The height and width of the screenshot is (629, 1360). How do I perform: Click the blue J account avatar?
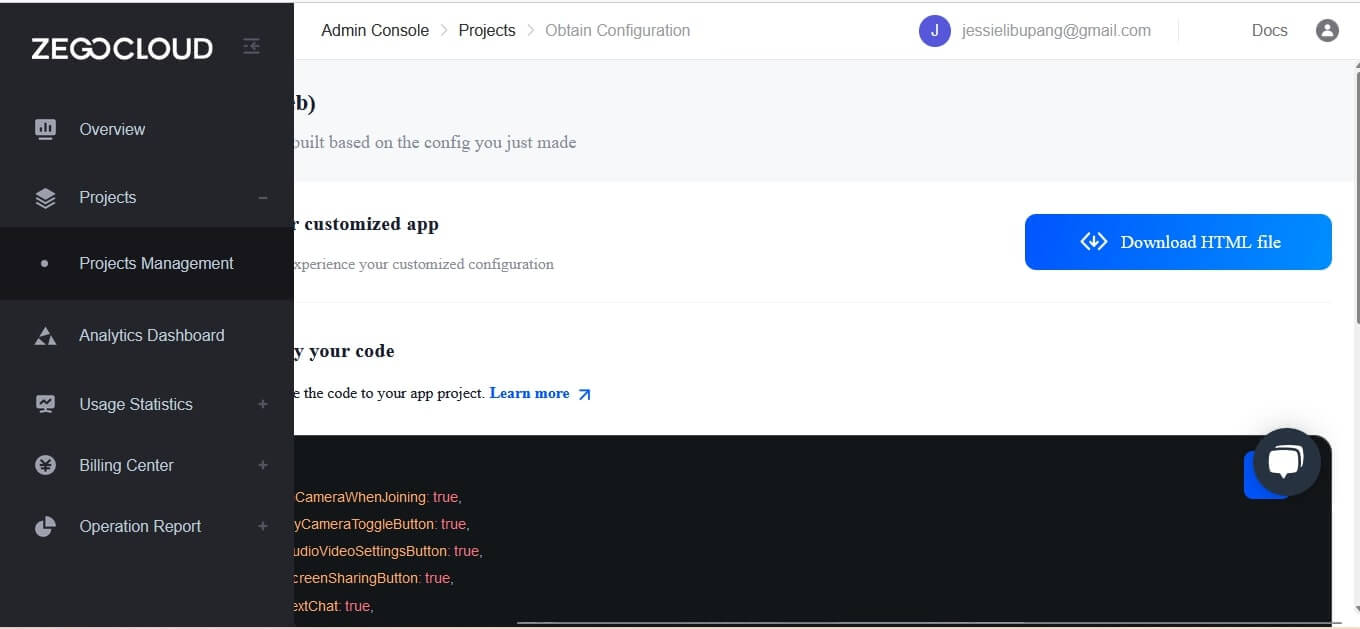pos(934,30)
